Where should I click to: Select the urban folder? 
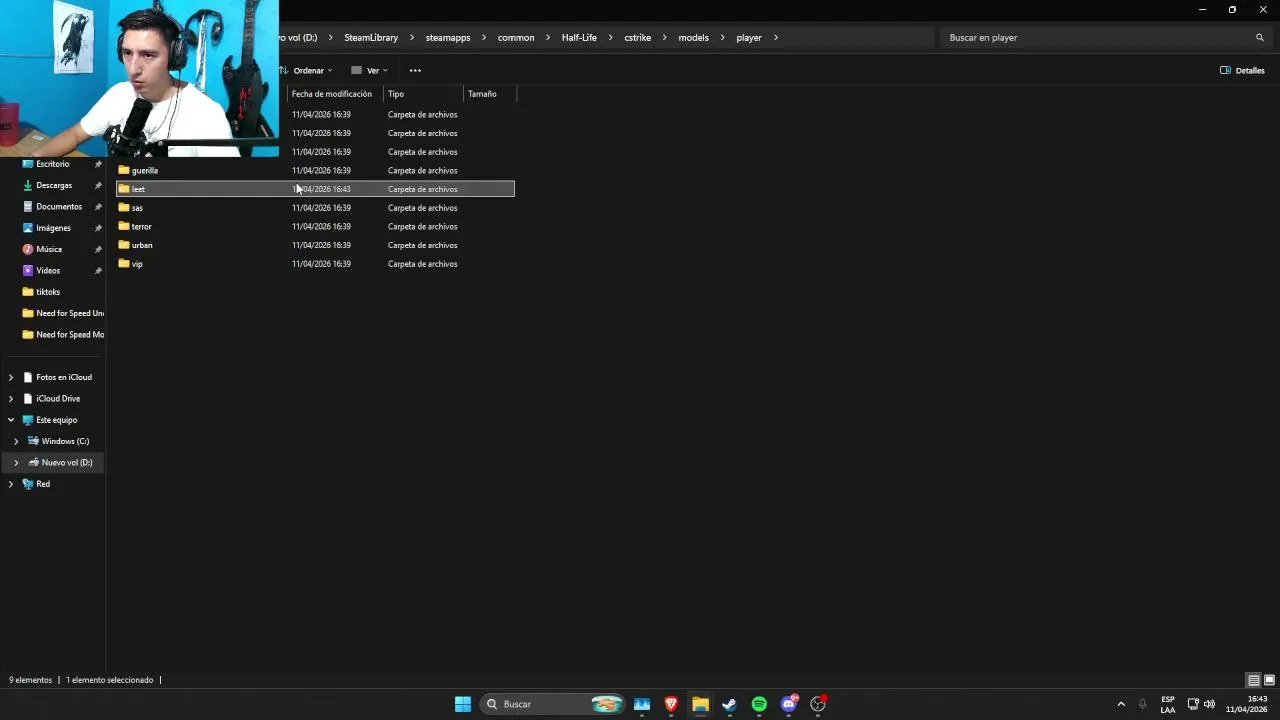(315, 245)
